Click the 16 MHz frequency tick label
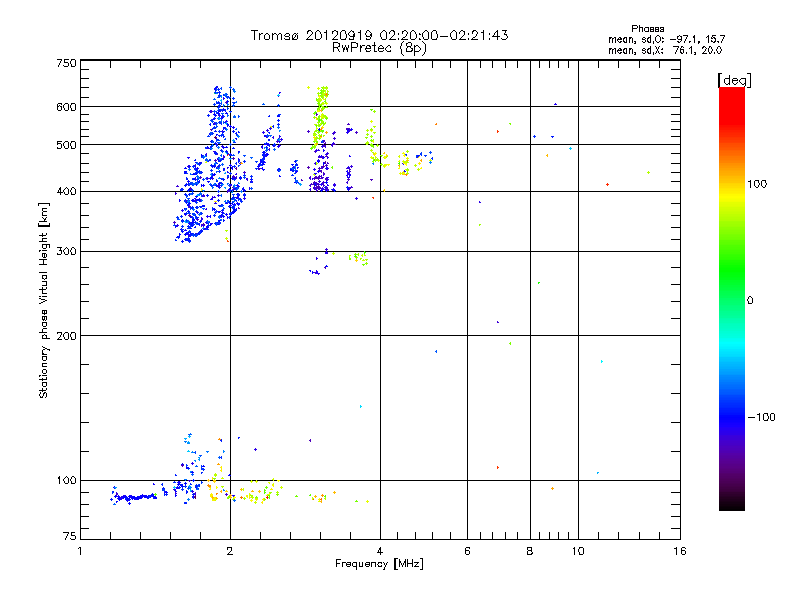Image resolution: width=800 pixels, height=600 pixels. click(680, 551)
